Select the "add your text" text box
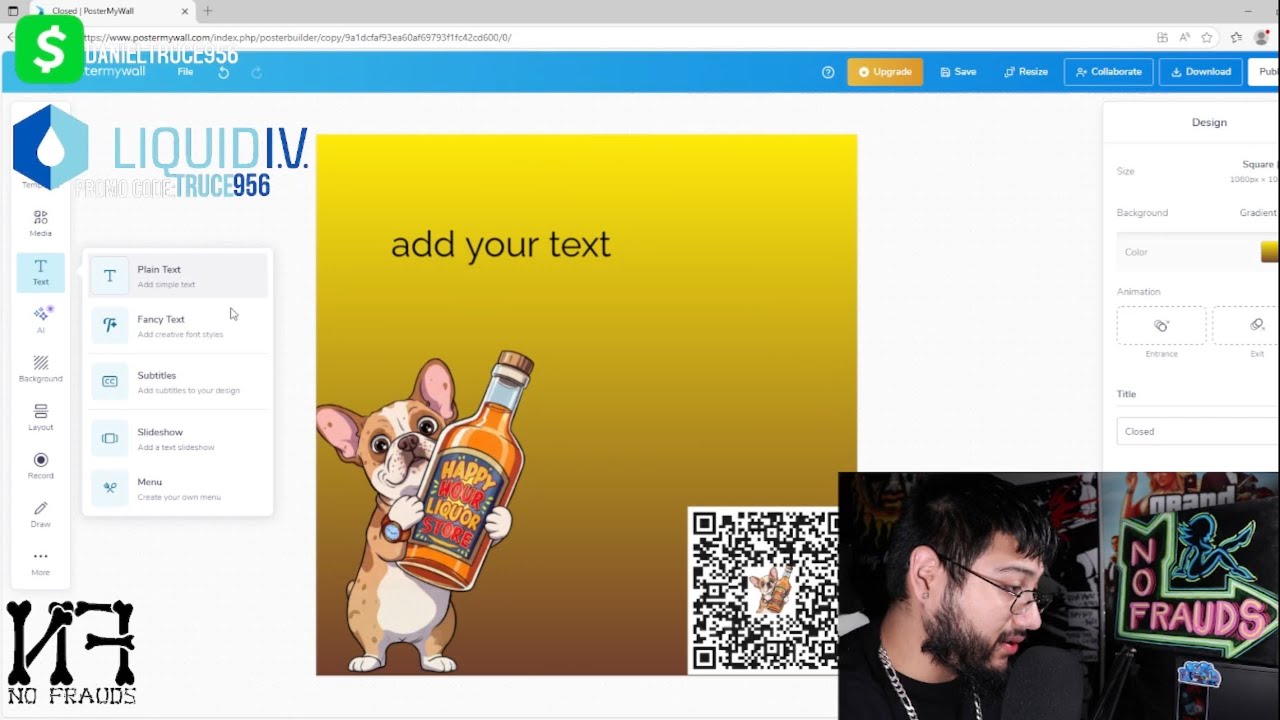The width and height of the screenshot is (1280, 720). coord(501,245)
